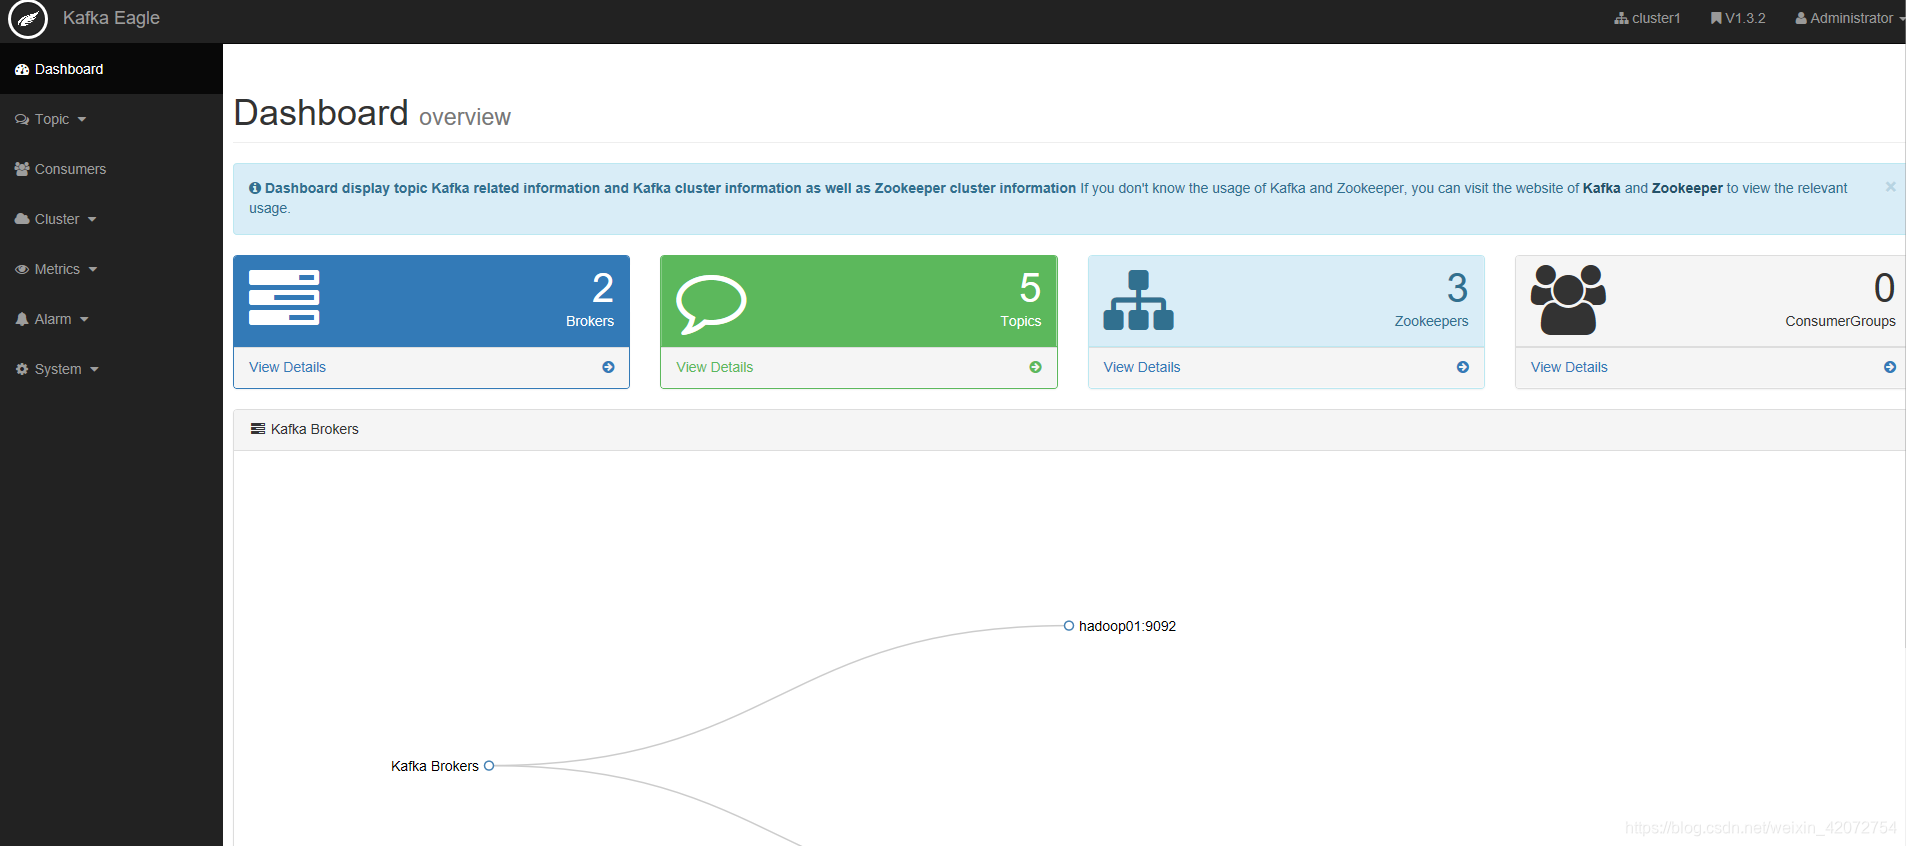Screen dimensions: 1906x846
Task: View Details for ConsumerGroups
Action: tap(1569, 367)
